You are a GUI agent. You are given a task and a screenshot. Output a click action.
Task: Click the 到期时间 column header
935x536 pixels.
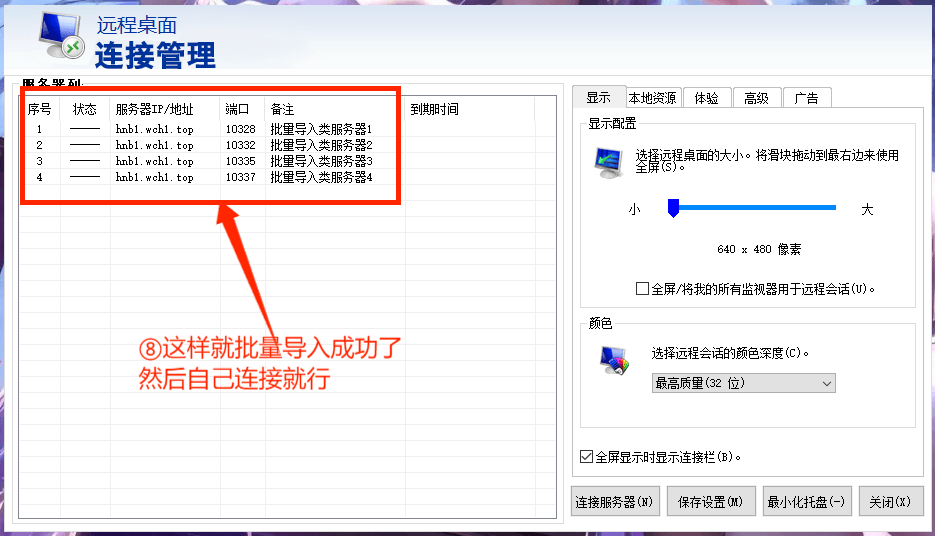coord(434,109)
